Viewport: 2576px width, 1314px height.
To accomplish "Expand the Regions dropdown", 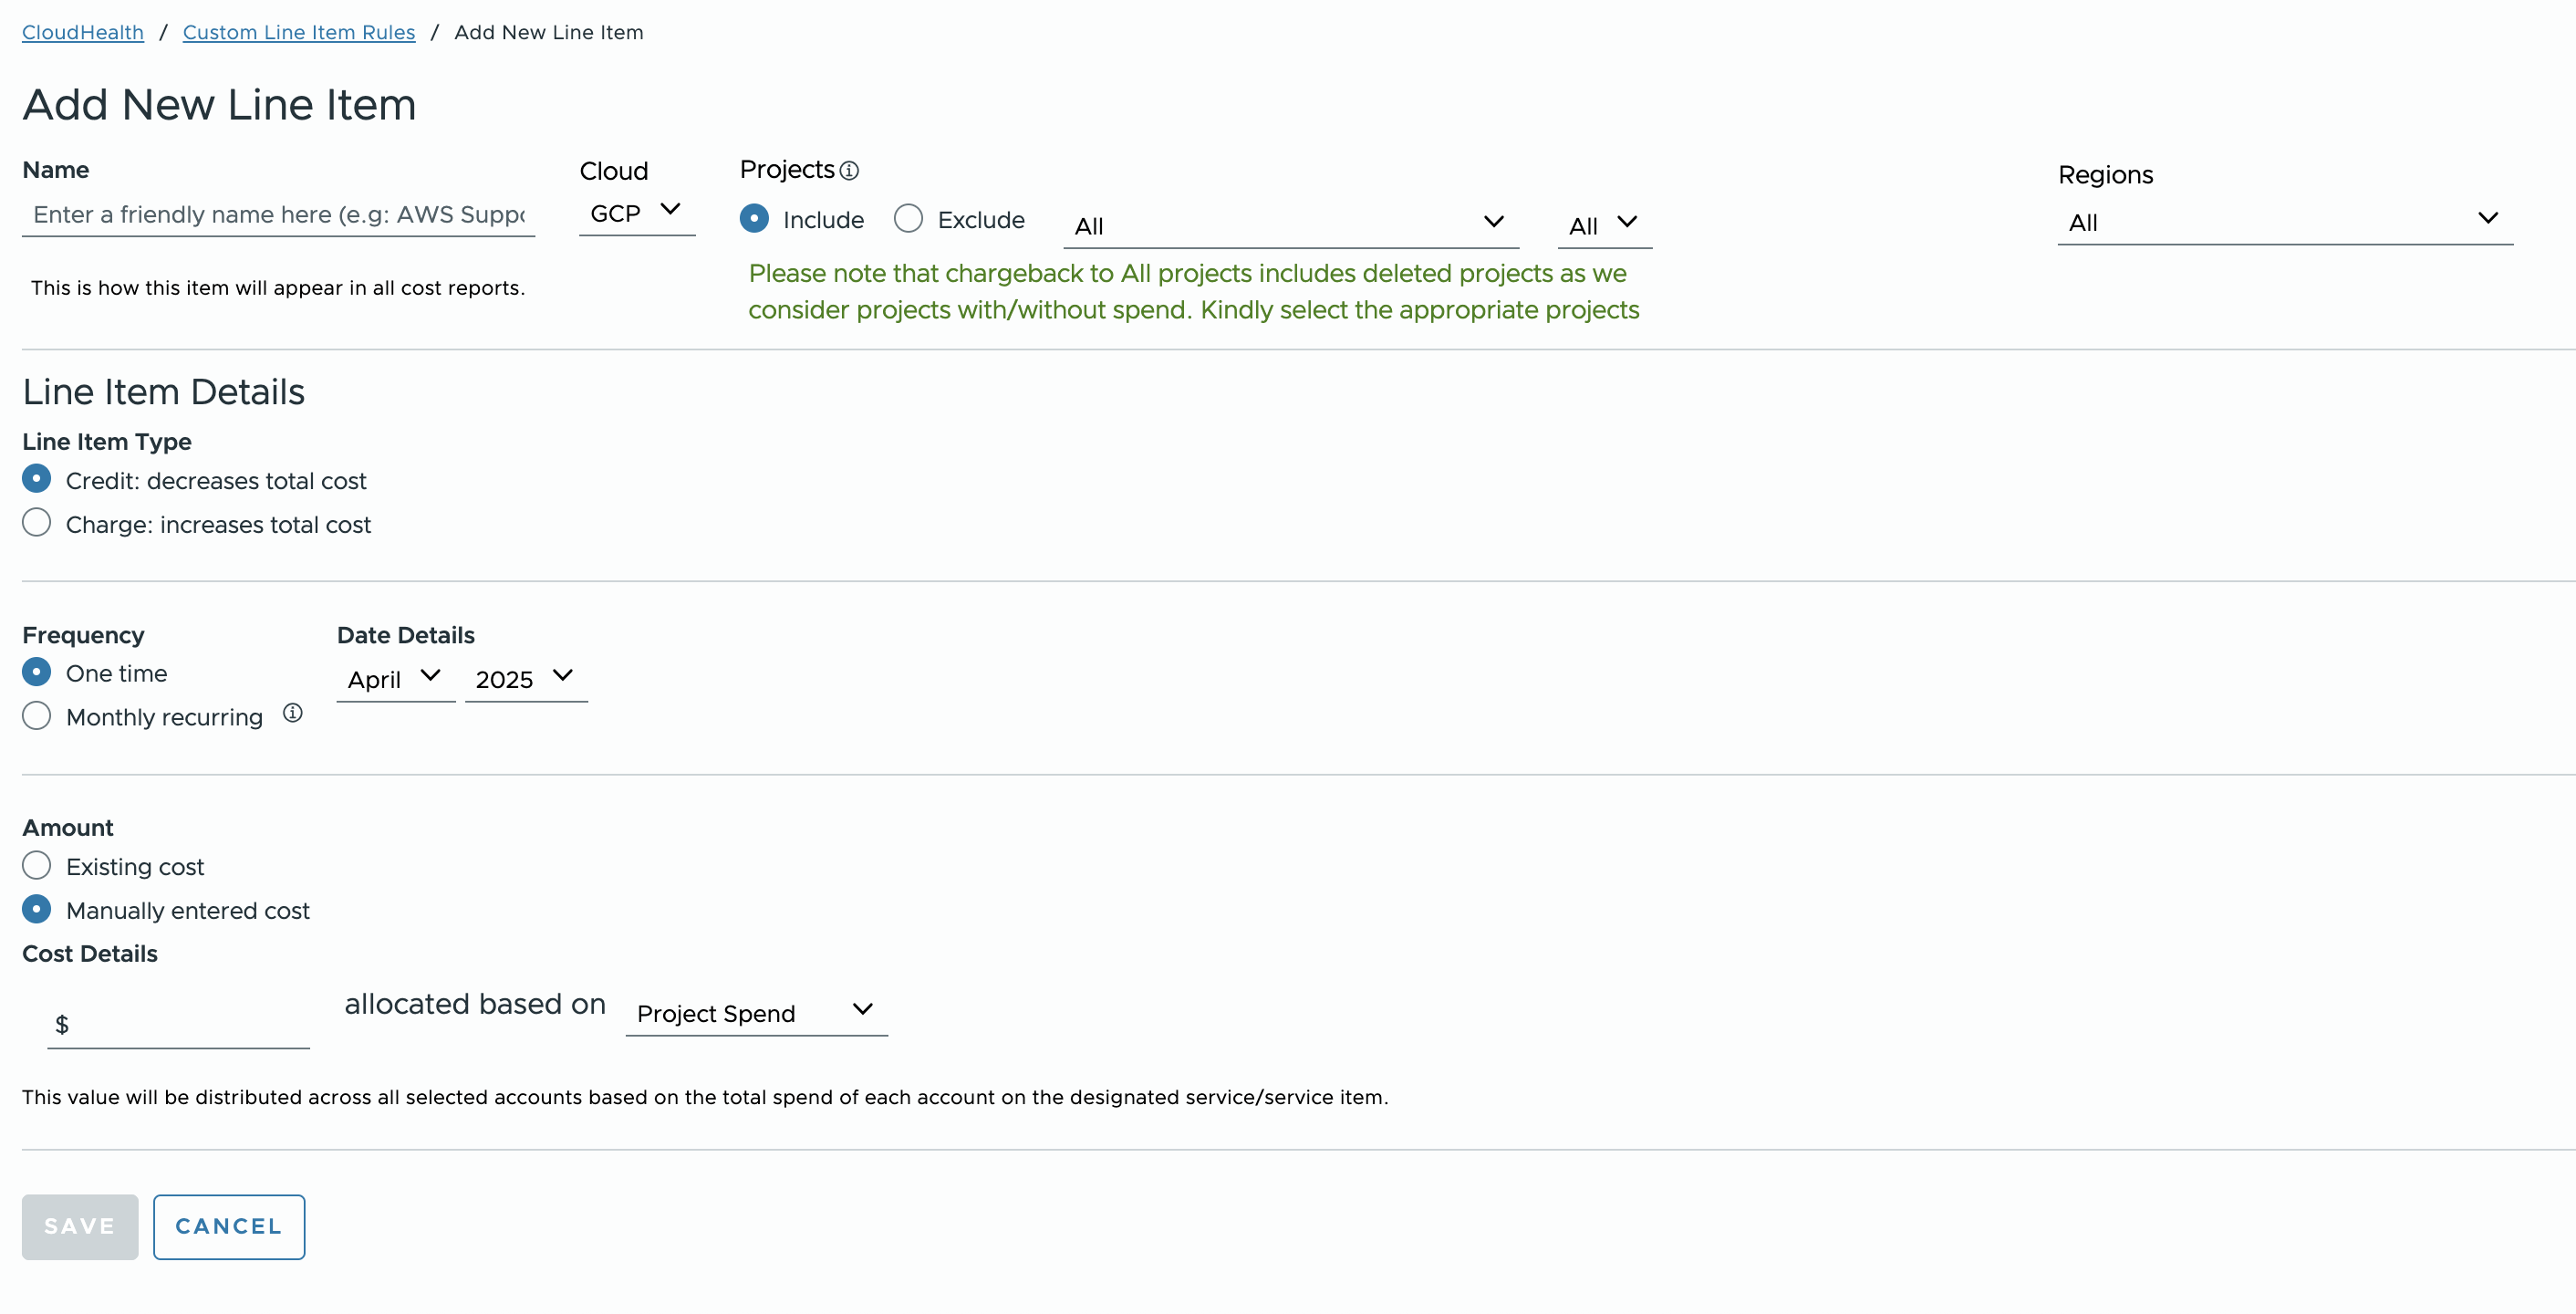I will (2284, 222).
